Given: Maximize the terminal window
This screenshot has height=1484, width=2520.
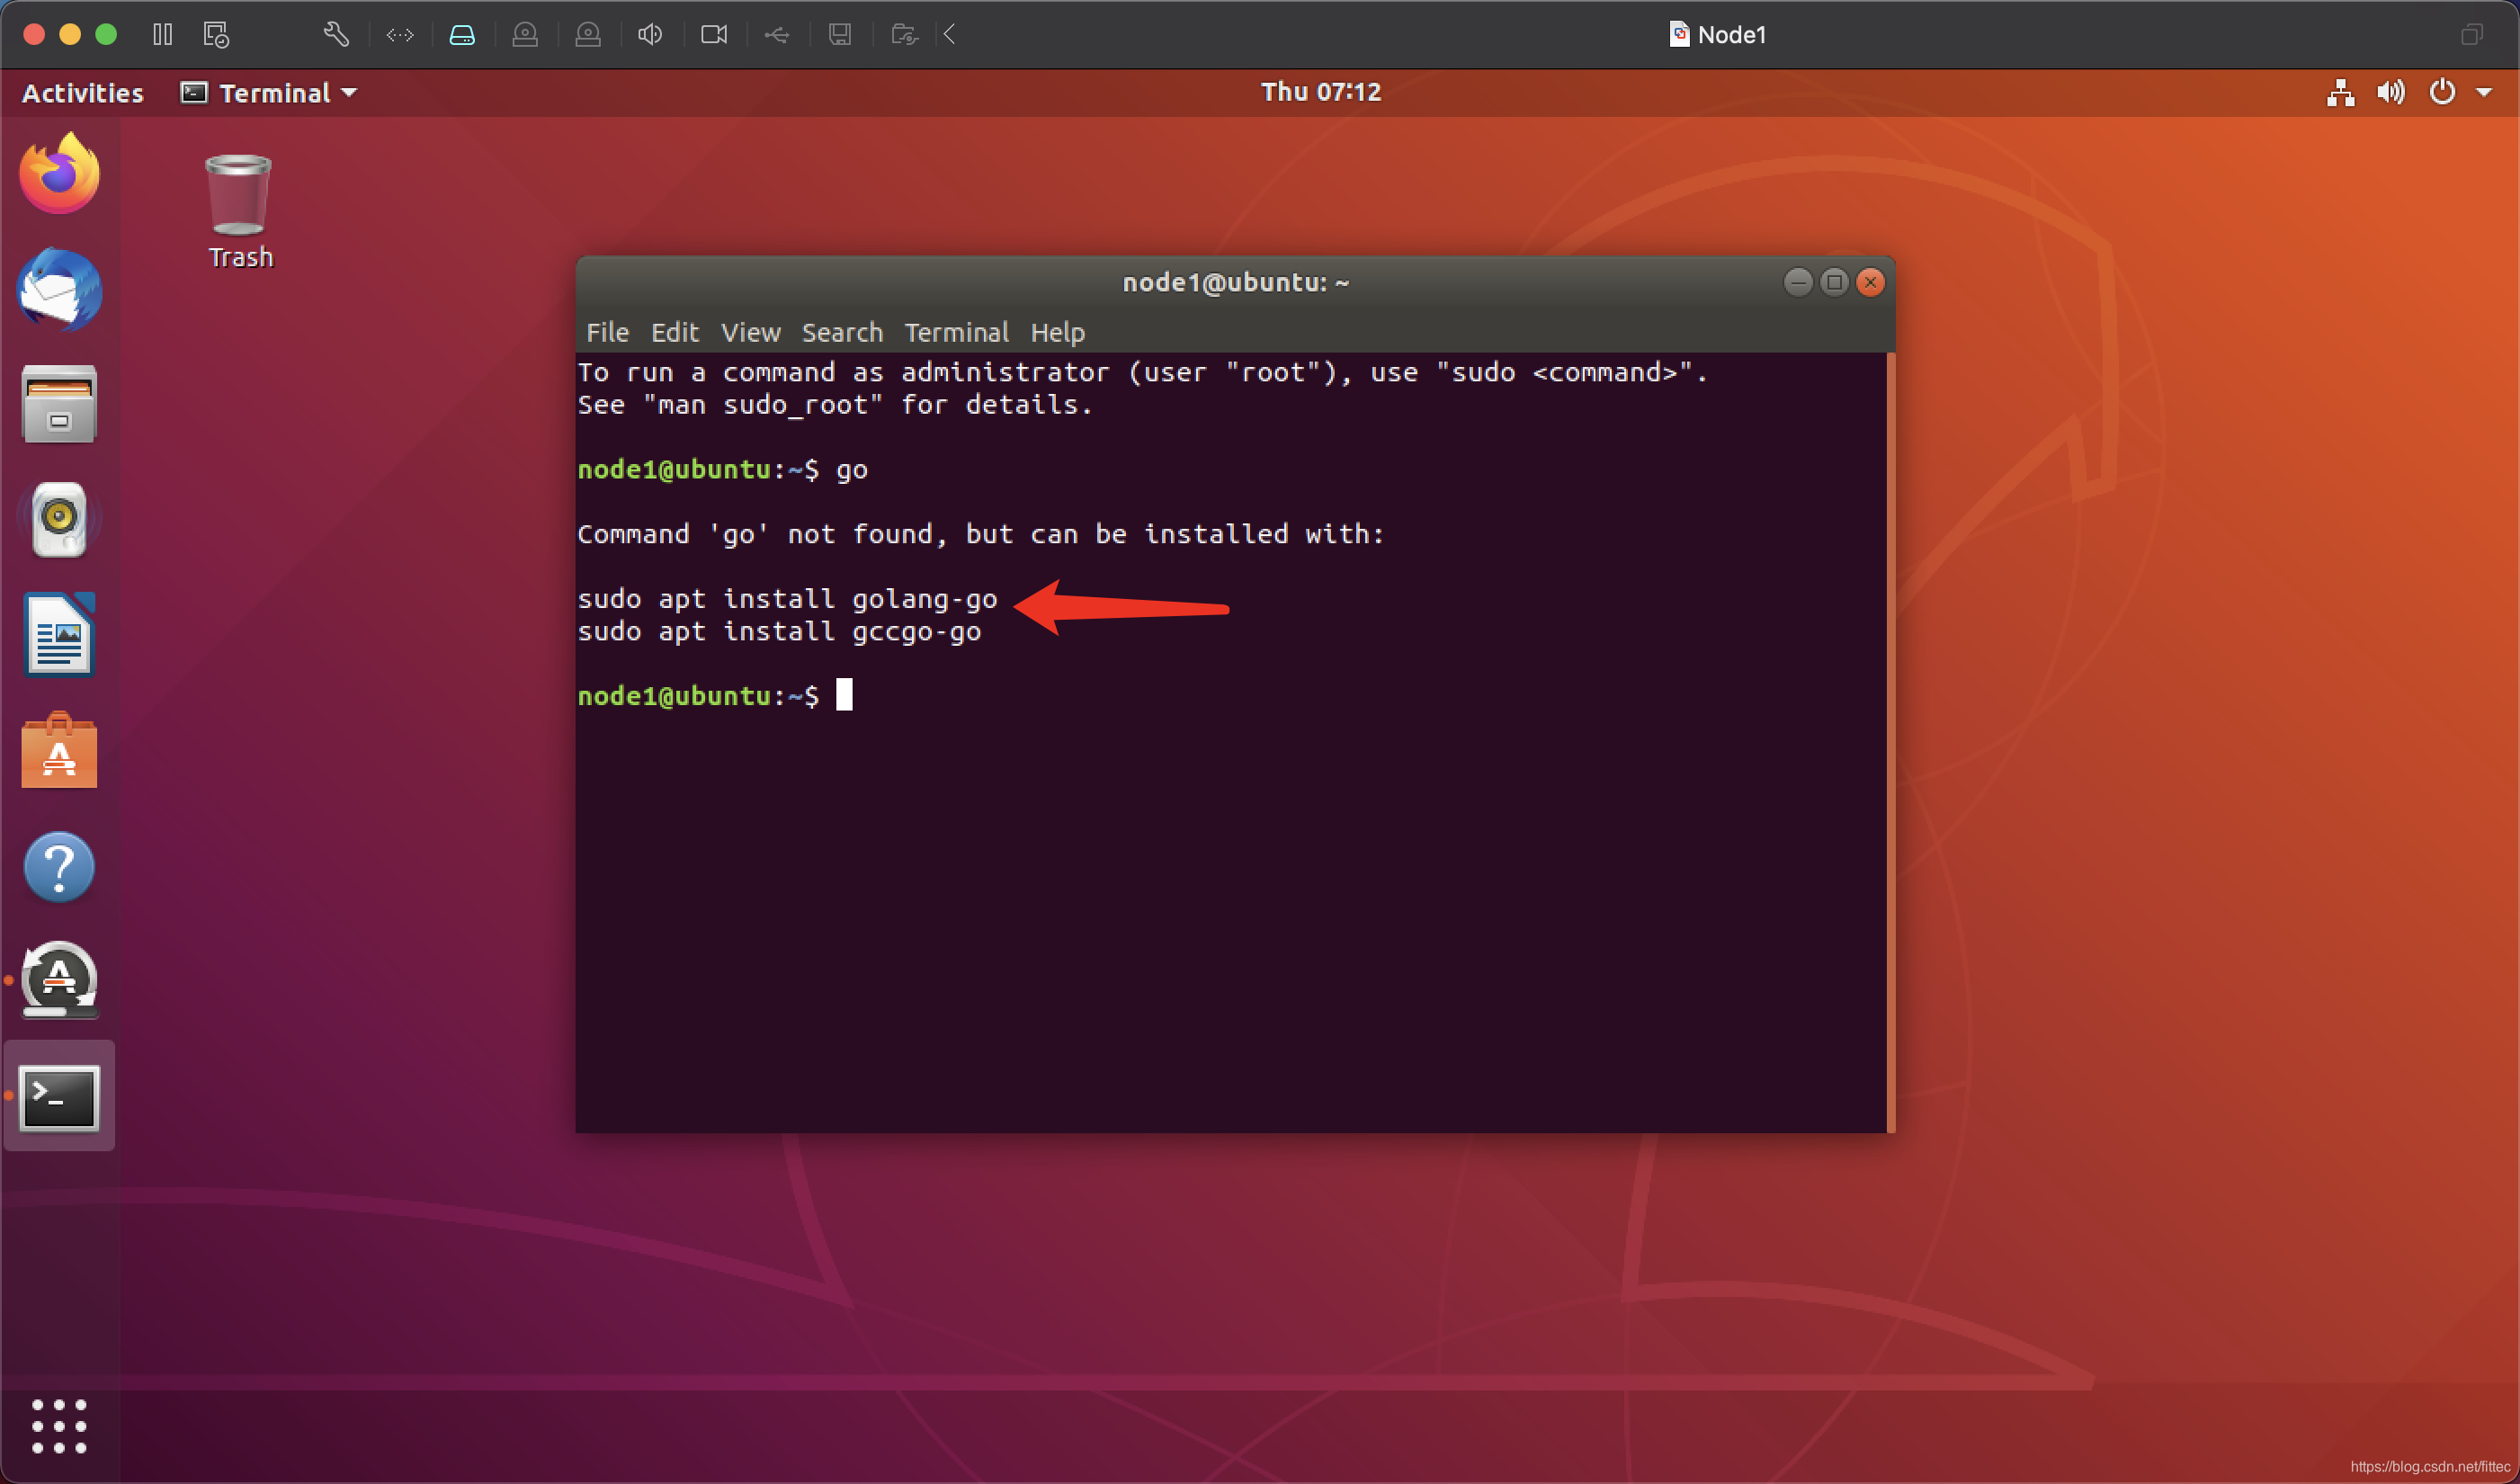Looking at the screenshot, I should pyautogui.click(x=1834, y=282).
